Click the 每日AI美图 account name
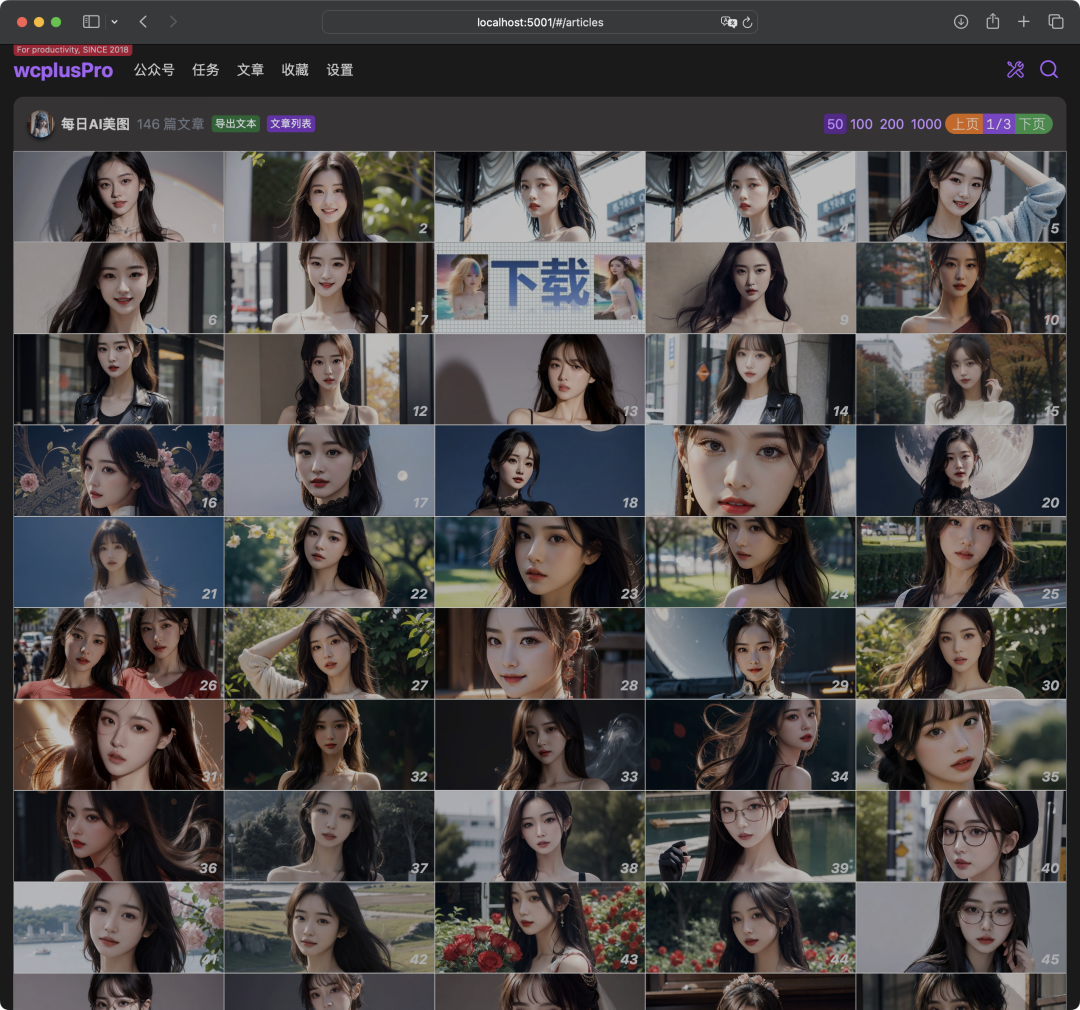The width and height of the screenshot is (1080, 1010). coord(95,124)
